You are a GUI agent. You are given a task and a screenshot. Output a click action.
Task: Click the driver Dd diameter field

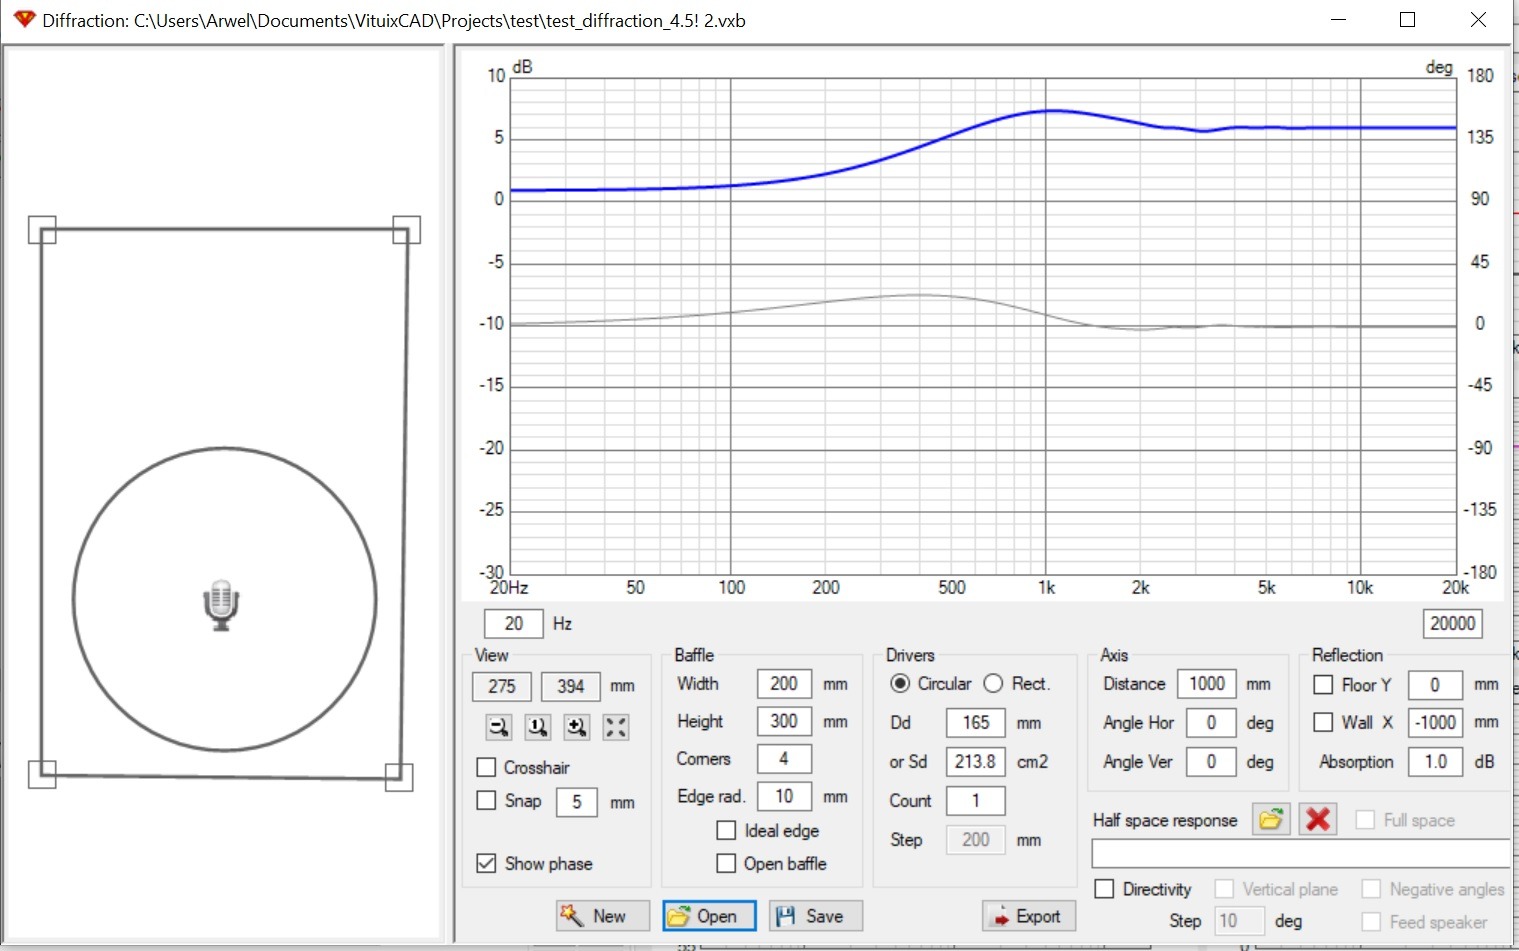(x=976, y=722)
